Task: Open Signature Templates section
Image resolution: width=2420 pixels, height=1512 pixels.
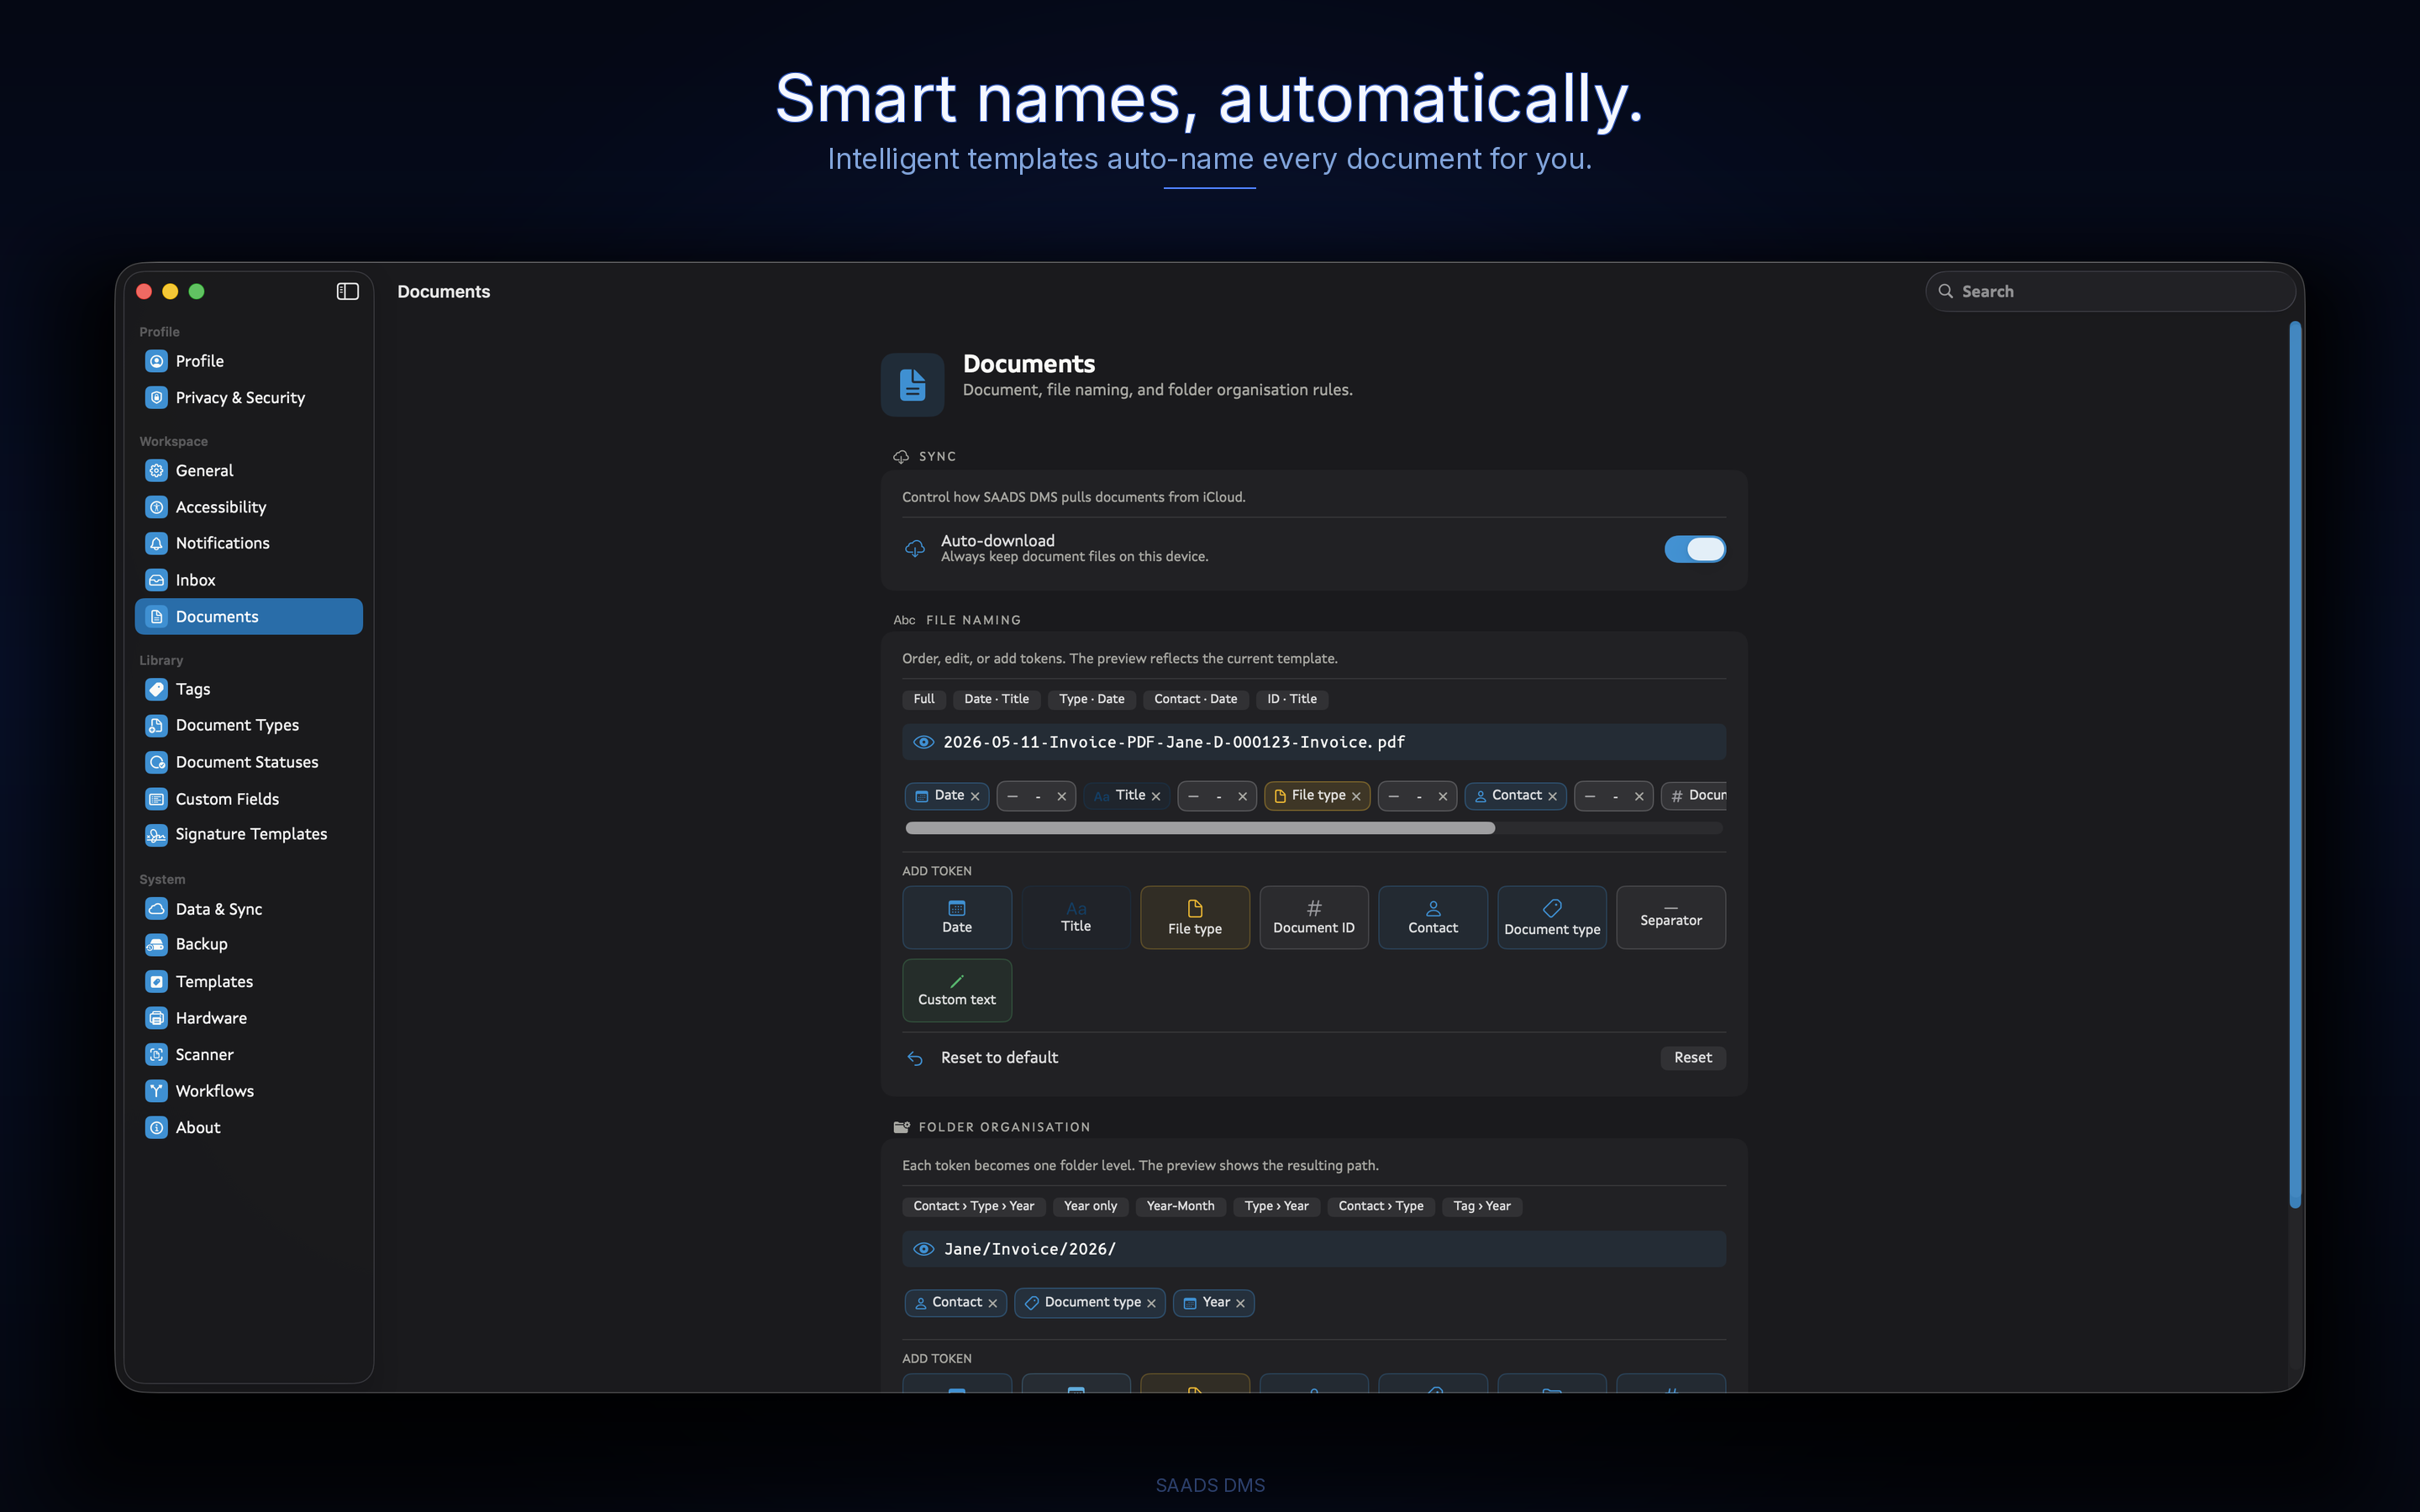Action: pyautogui.click(x=248, y=834)
